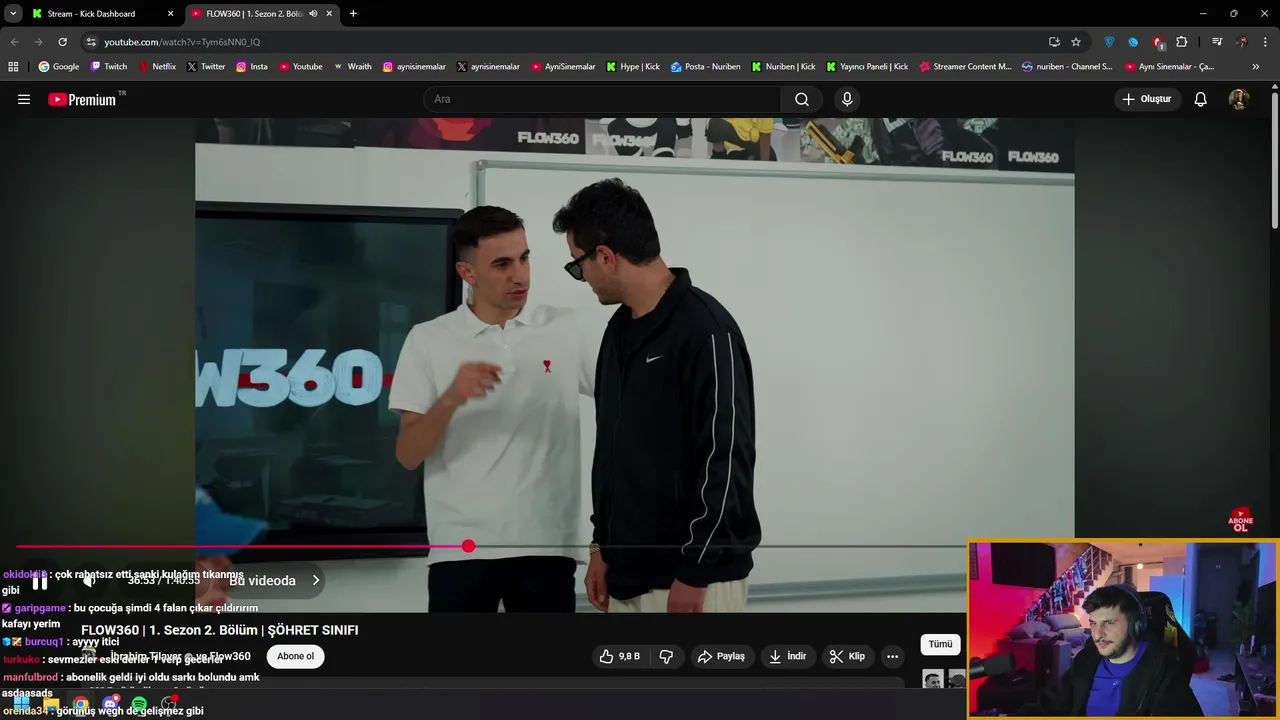
Task: Open the Netflix bookmark
Action: coord(157,66)
